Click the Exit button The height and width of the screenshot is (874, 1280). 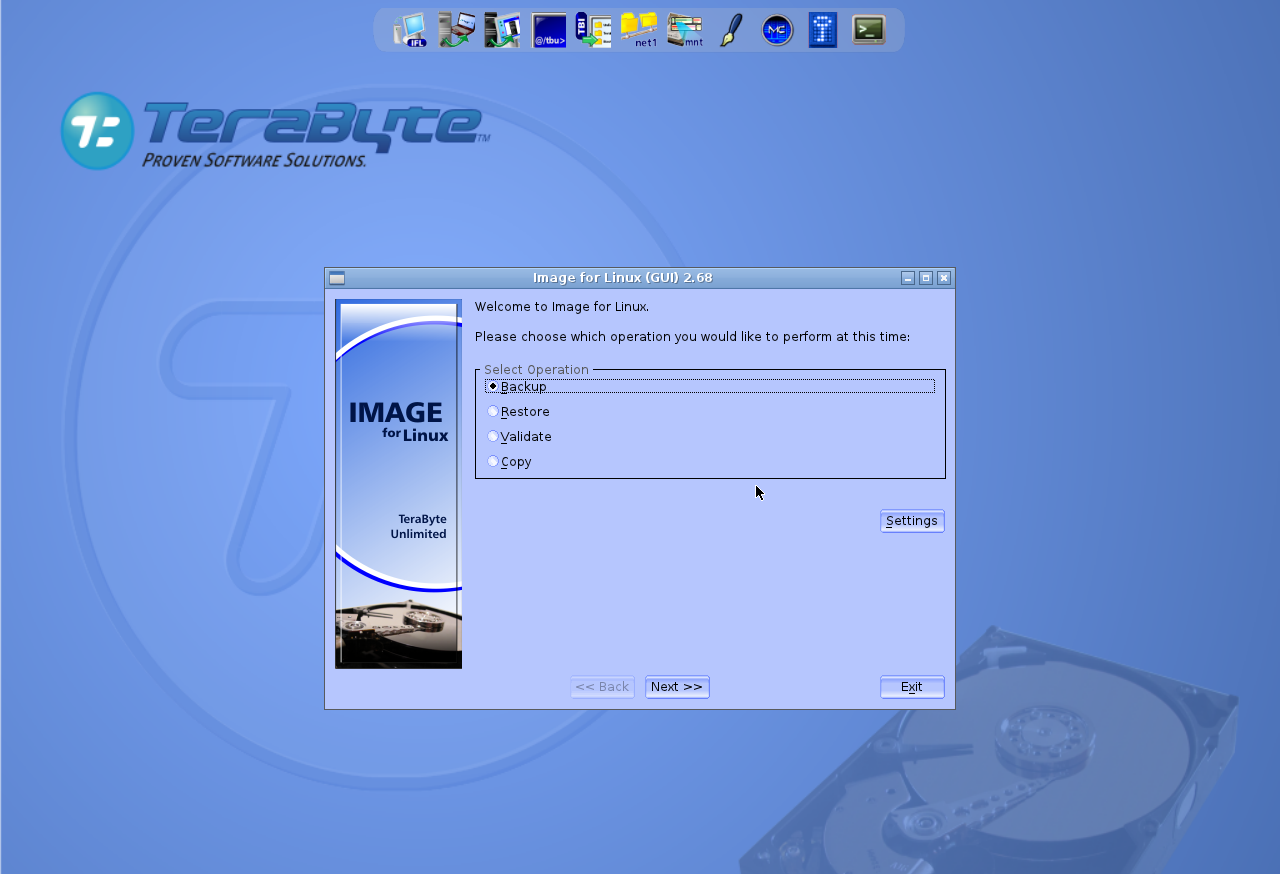(x=912, y=687)
